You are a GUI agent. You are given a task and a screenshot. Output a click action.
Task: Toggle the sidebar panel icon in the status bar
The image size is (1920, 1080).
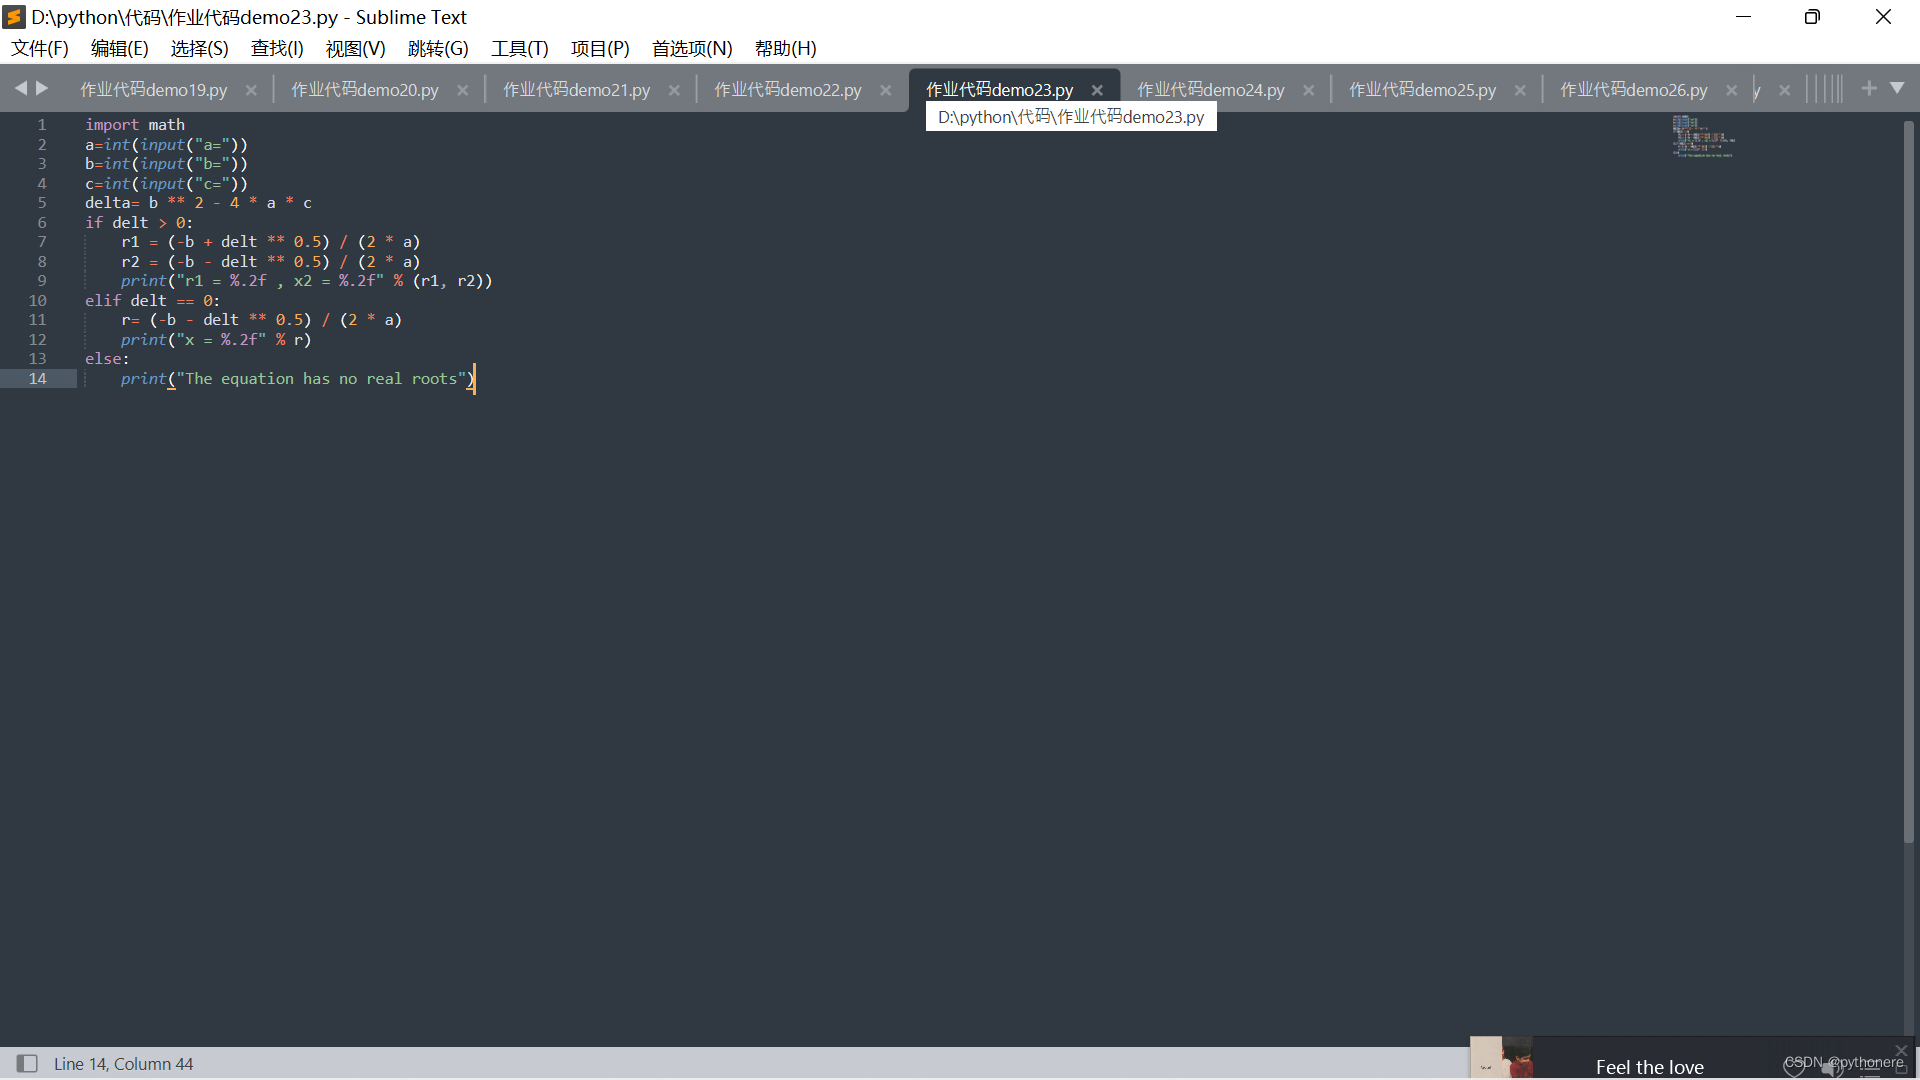tap(27, 1063)
